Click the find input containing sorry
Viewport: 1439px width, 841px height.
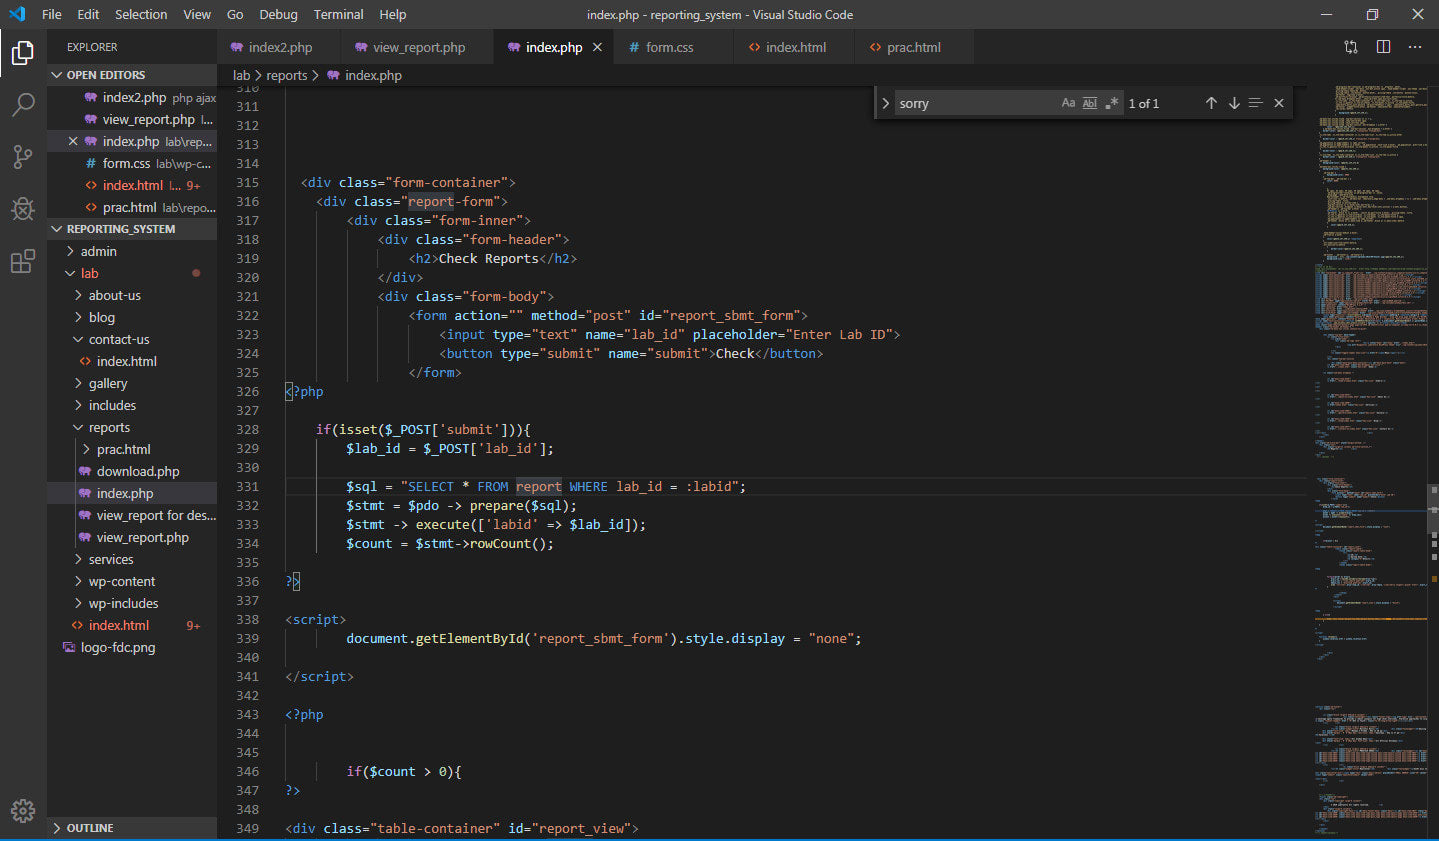[975, 103]
